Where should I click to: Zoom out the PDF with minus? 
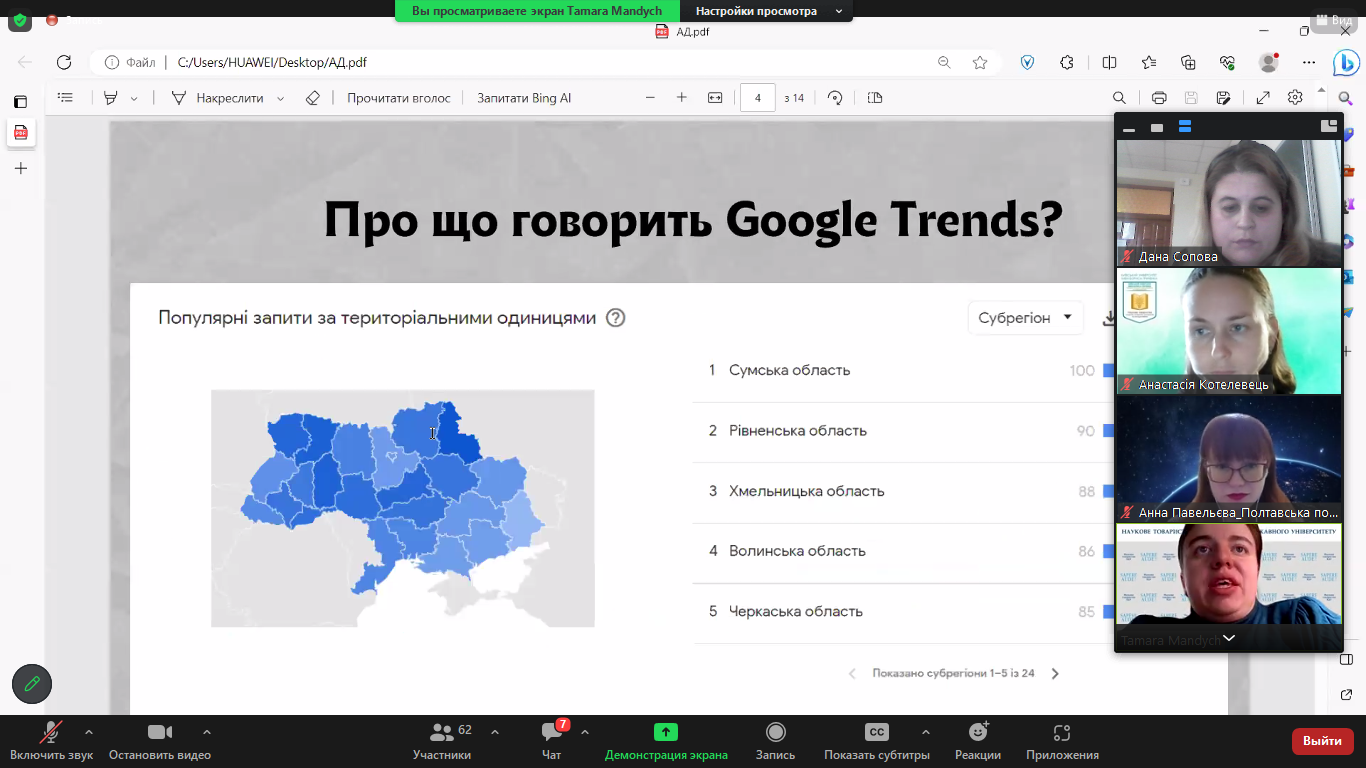point(650,98)
